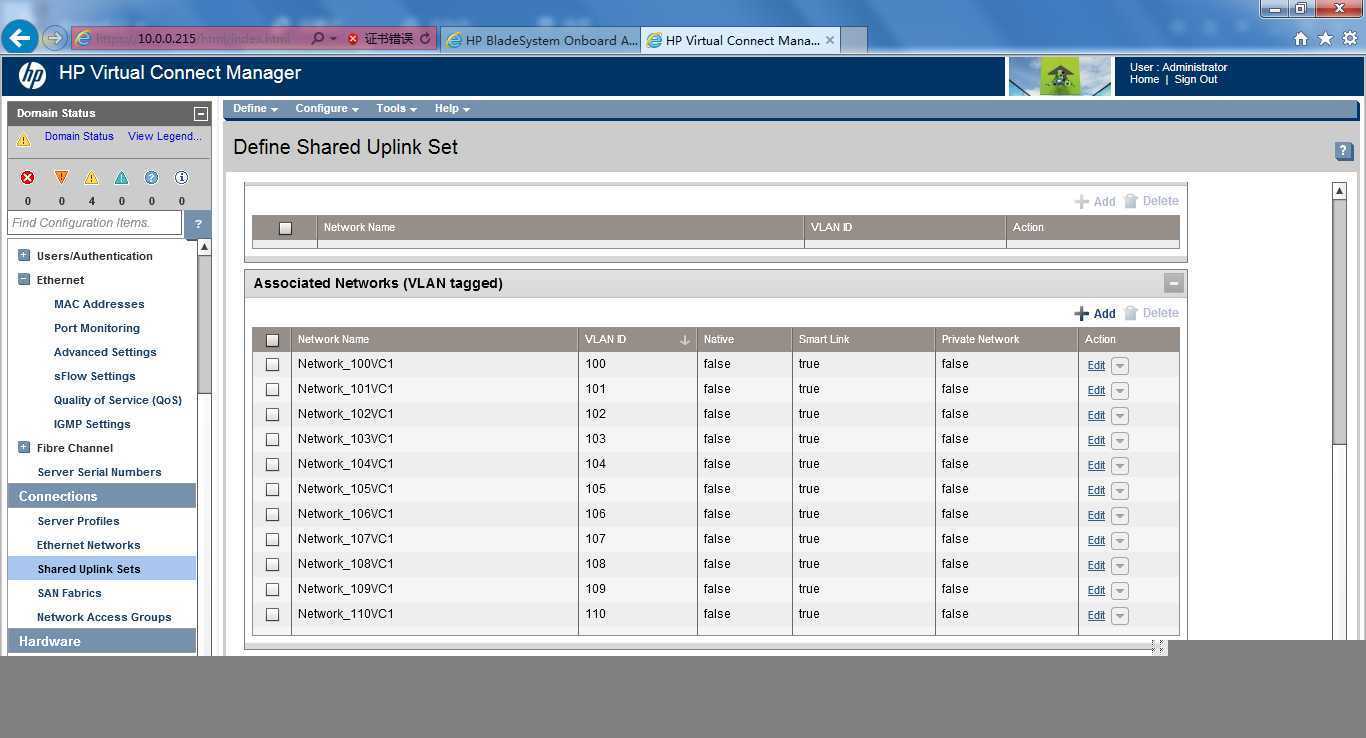Click the informational status icon

[181, 177]
